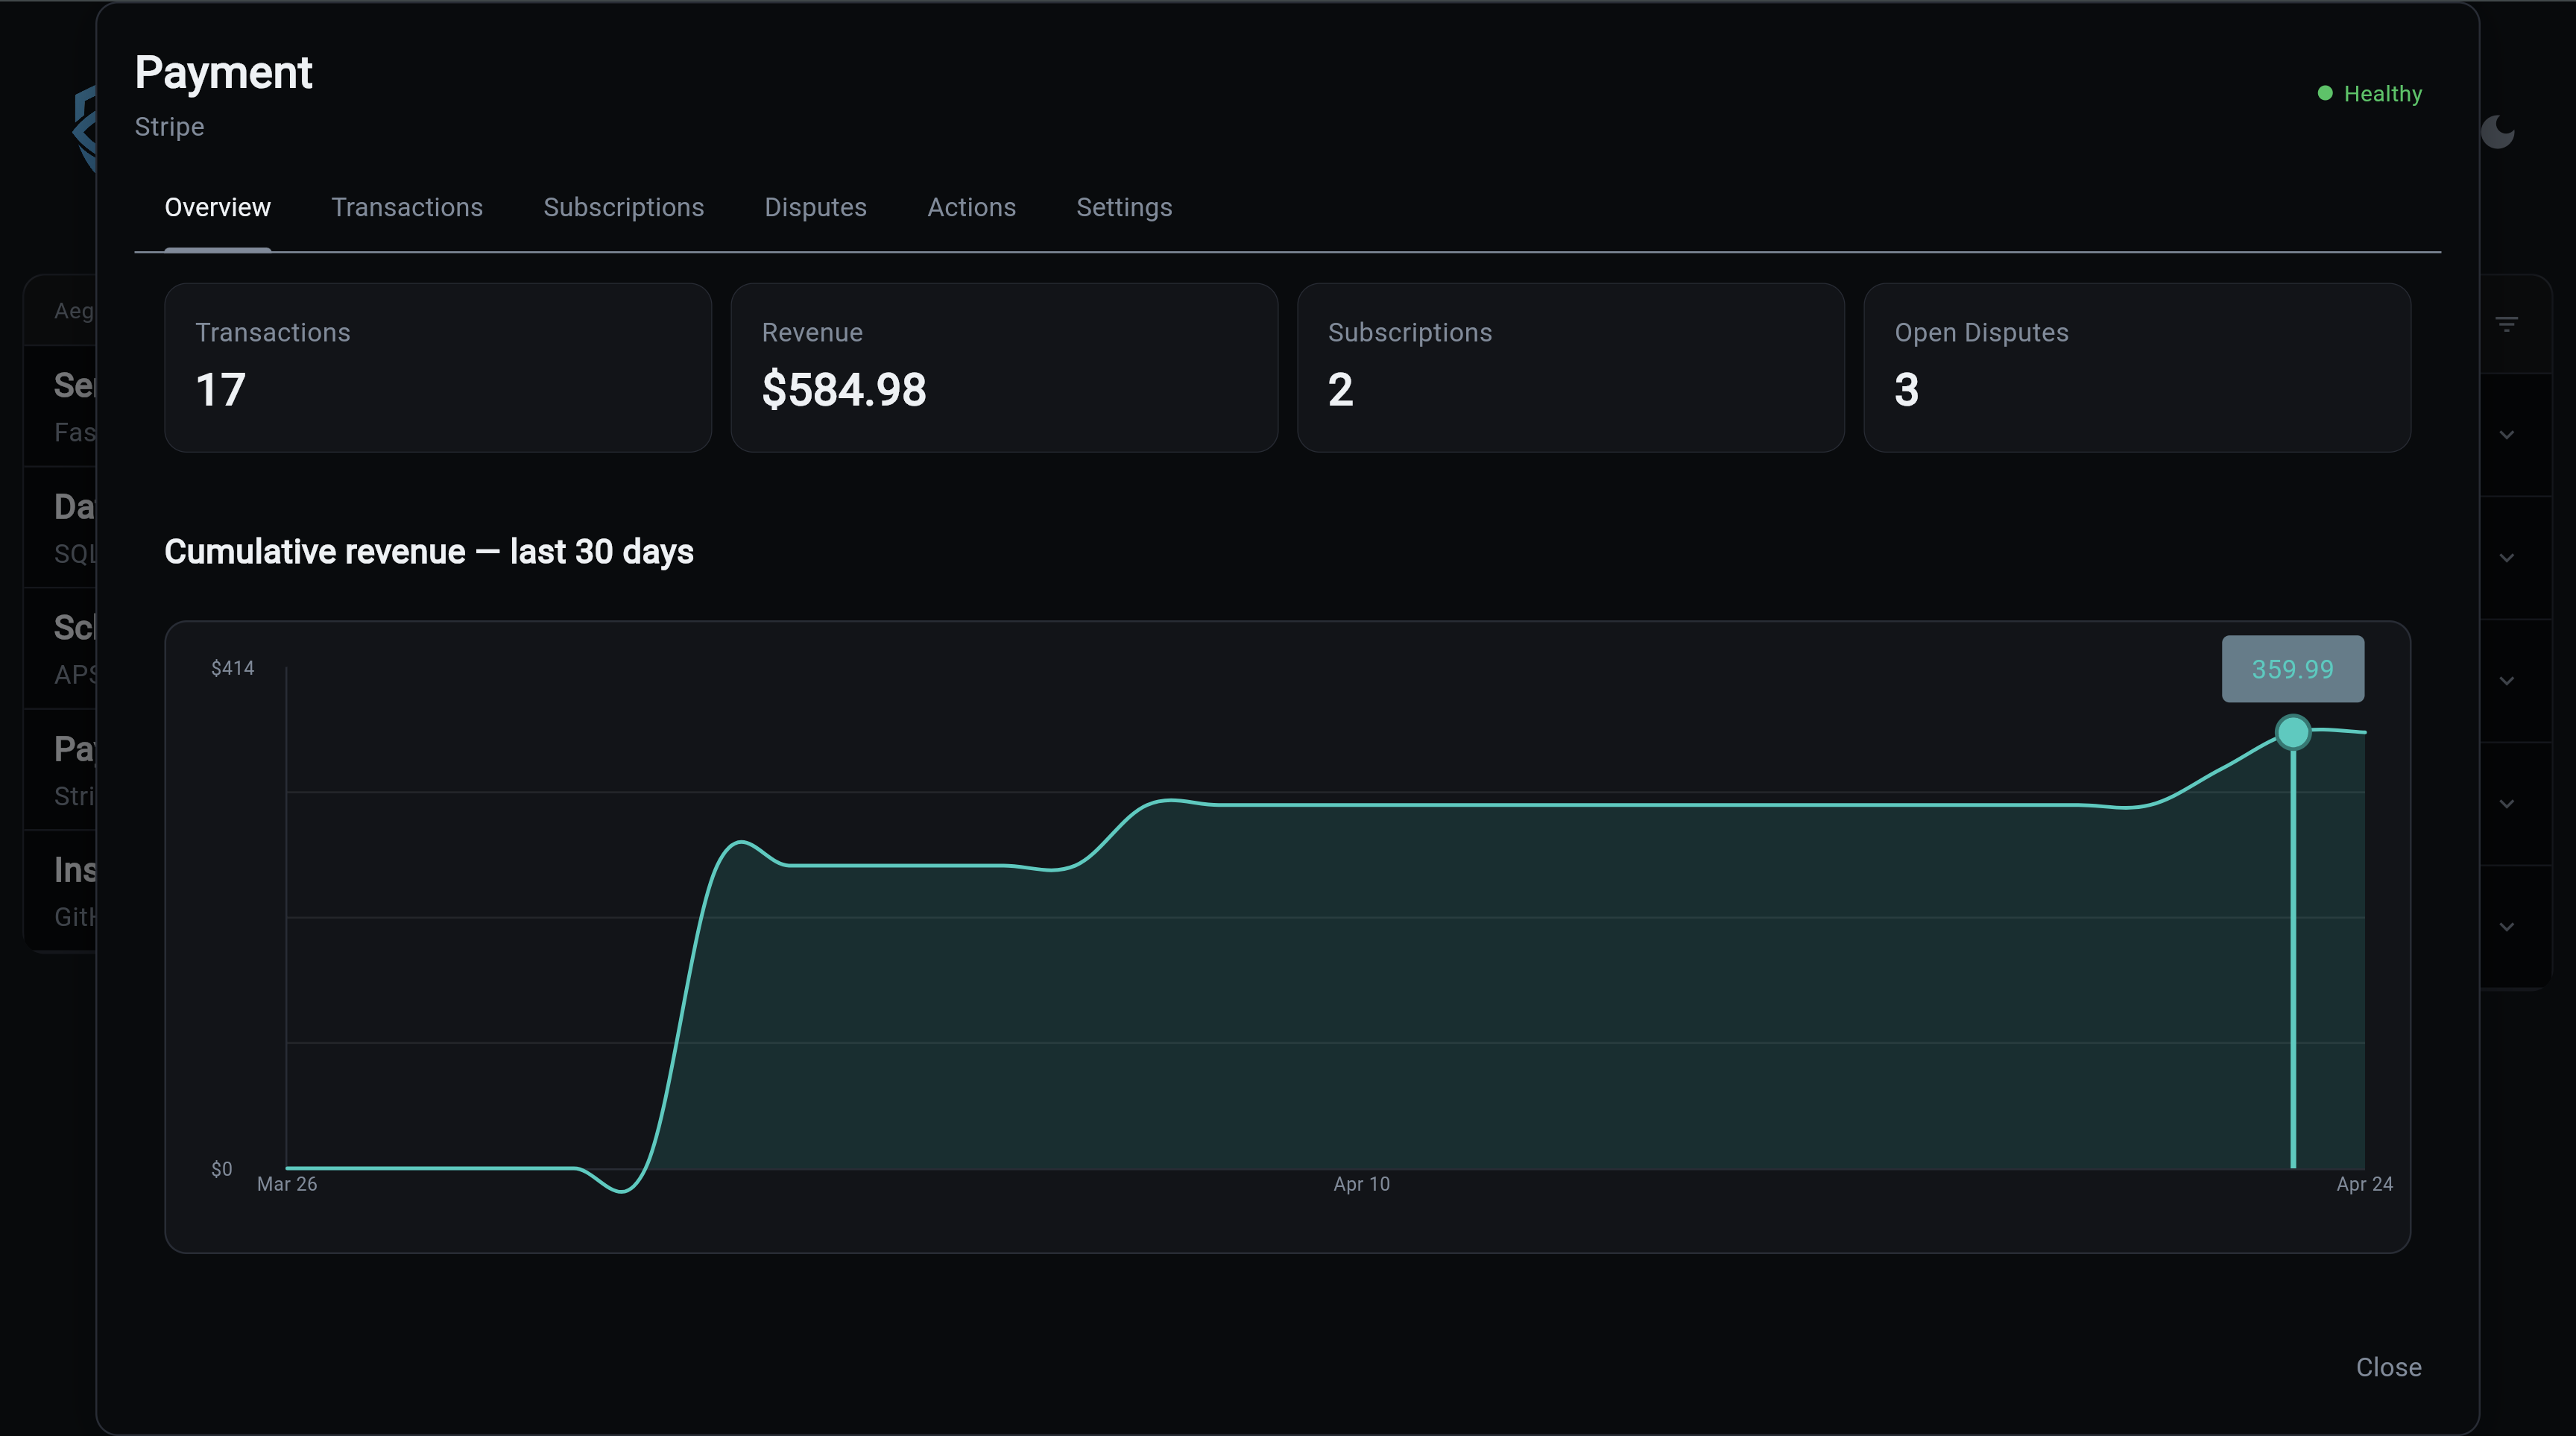The height and width of the screenshot is (1436, 2576).
Task: Go to the Disputes tab
Action: coord(815,208)
